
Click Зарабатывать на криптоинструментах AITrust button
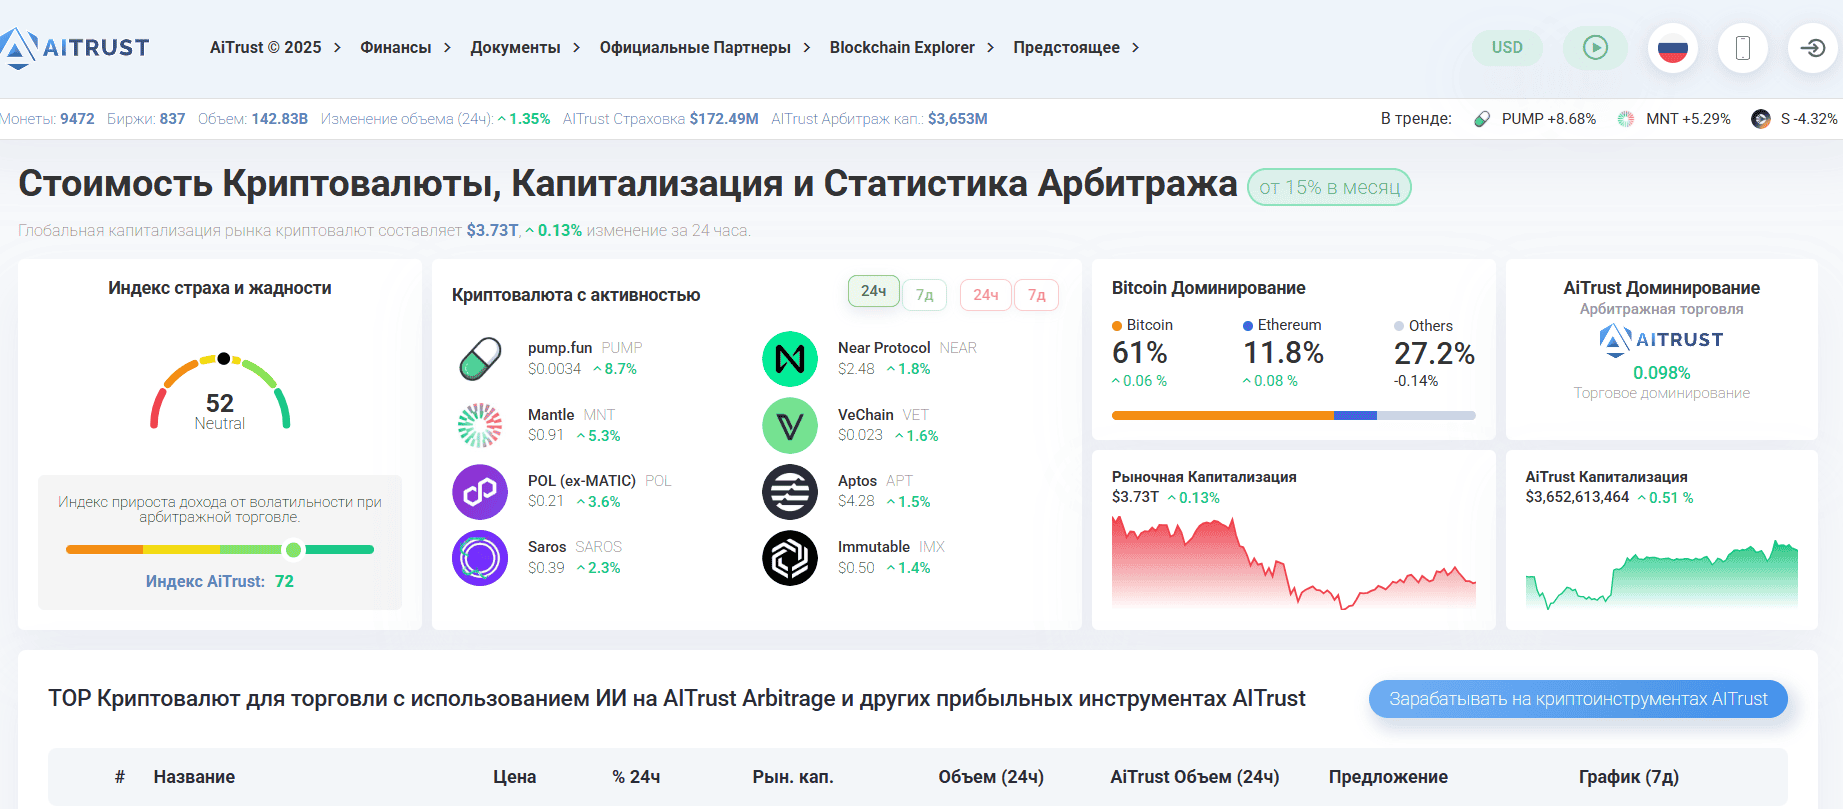(x=1578, y=699)
